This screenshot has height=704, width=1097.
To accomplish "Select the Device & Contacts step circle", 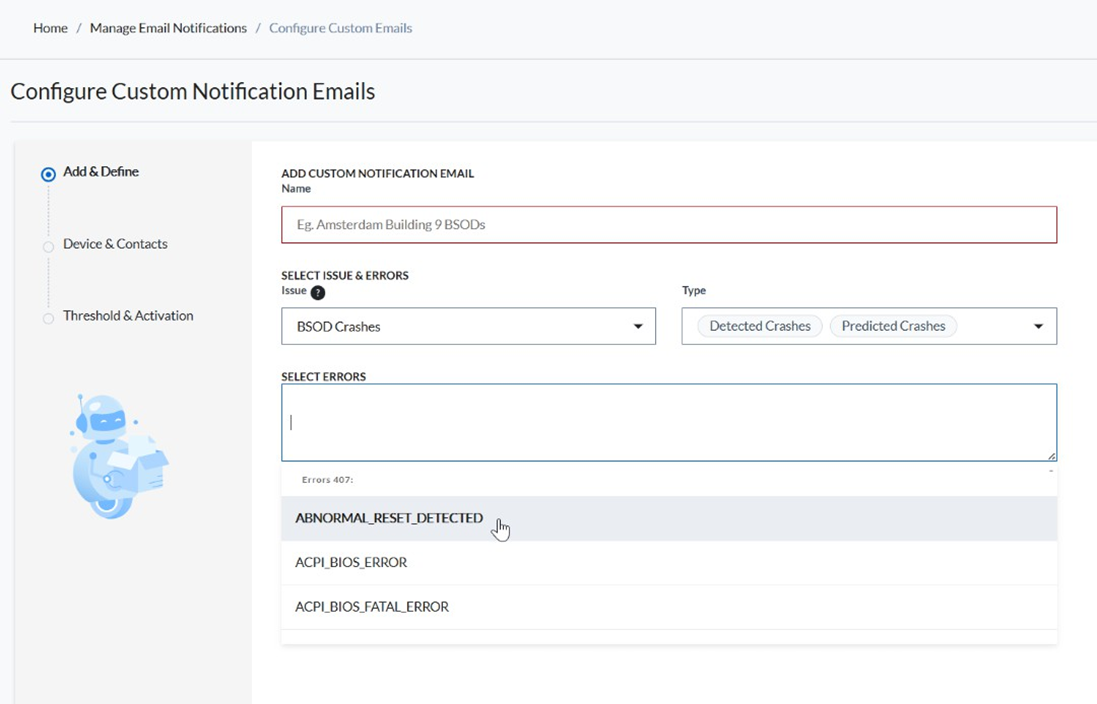I will tap(48, 246).
